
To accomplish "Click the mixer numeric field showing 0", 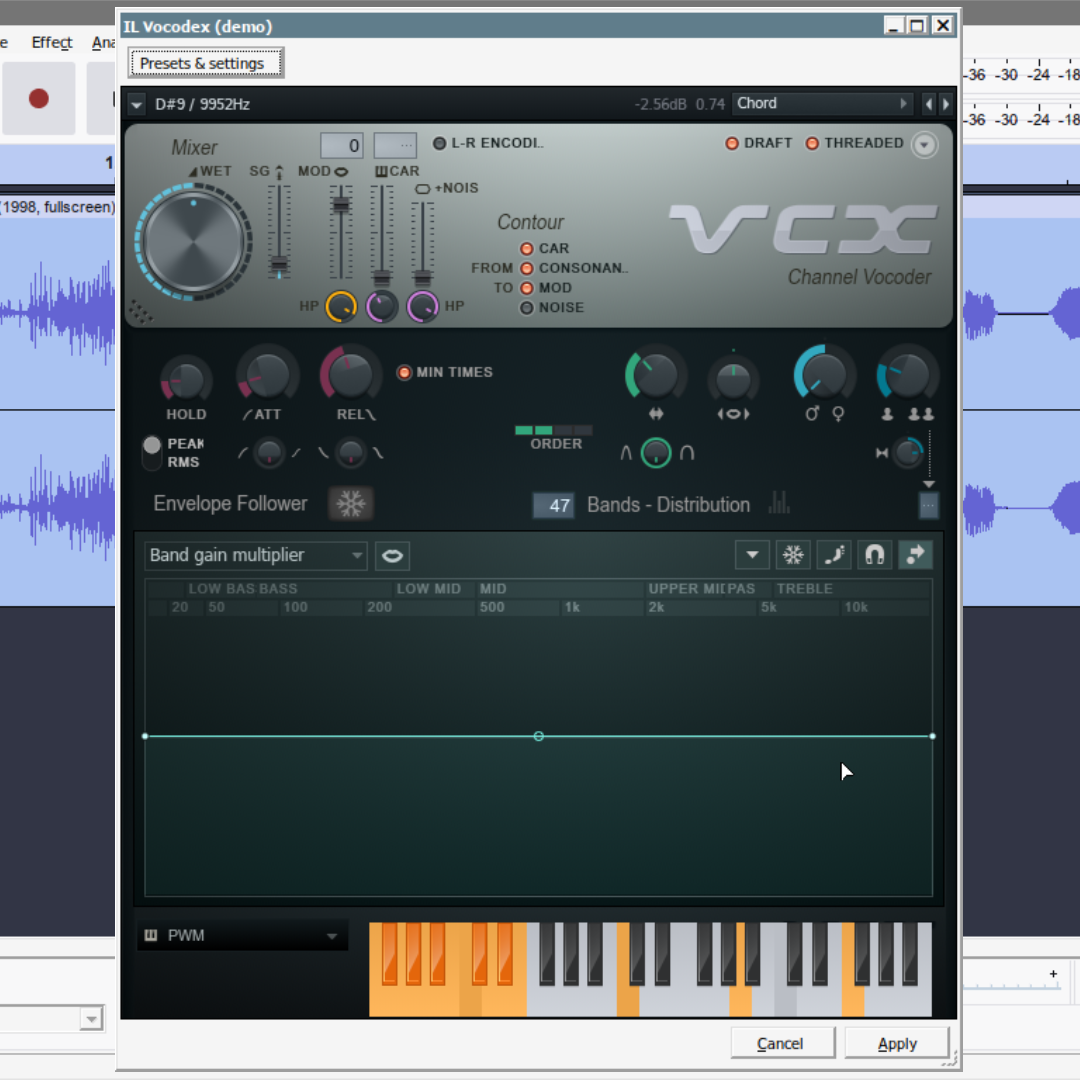I will tap(341, 145).
